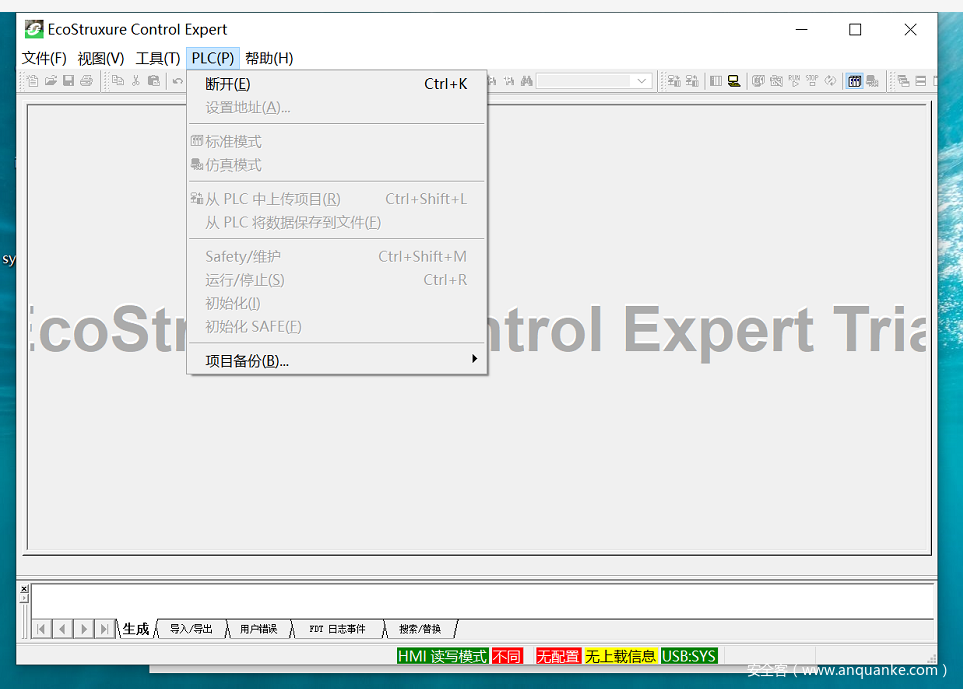Open the 文件(F) menu
This screenshot has height=689, width=963.
click(x=44, y=58)
